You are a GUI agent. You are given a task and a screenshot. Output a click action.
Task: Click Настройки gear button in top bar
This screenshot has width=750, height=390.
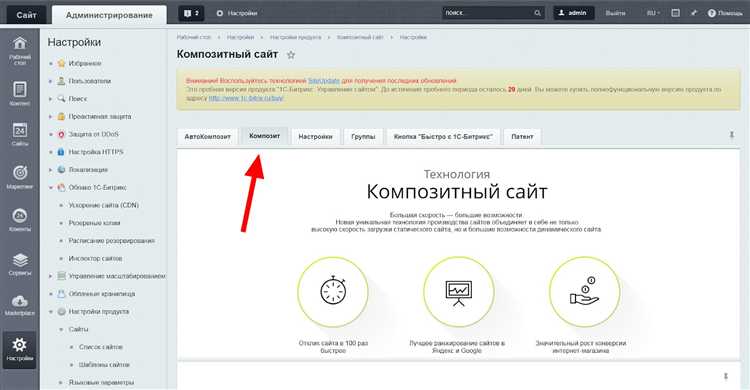(237, 13)
